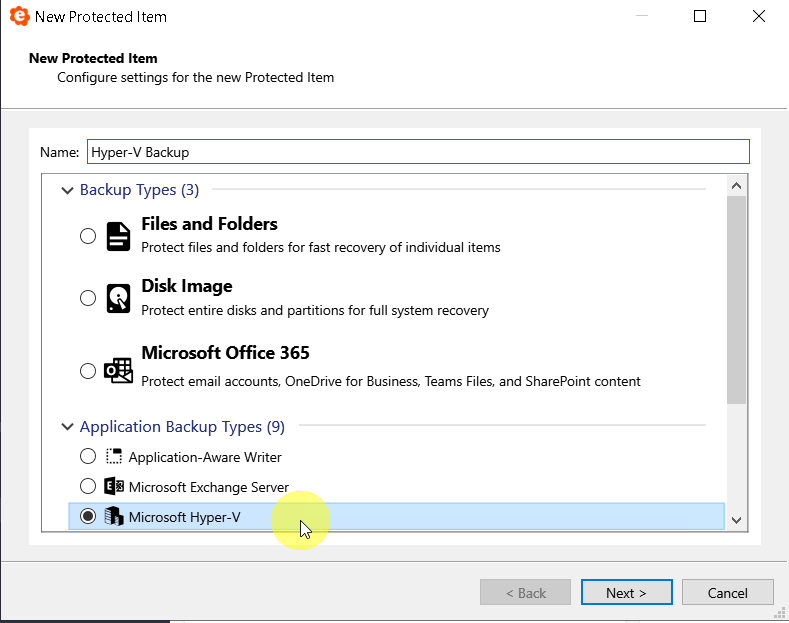Select Application-Aware Writer radio button
The height and width of the screenshot is (623, 789).
88,457
